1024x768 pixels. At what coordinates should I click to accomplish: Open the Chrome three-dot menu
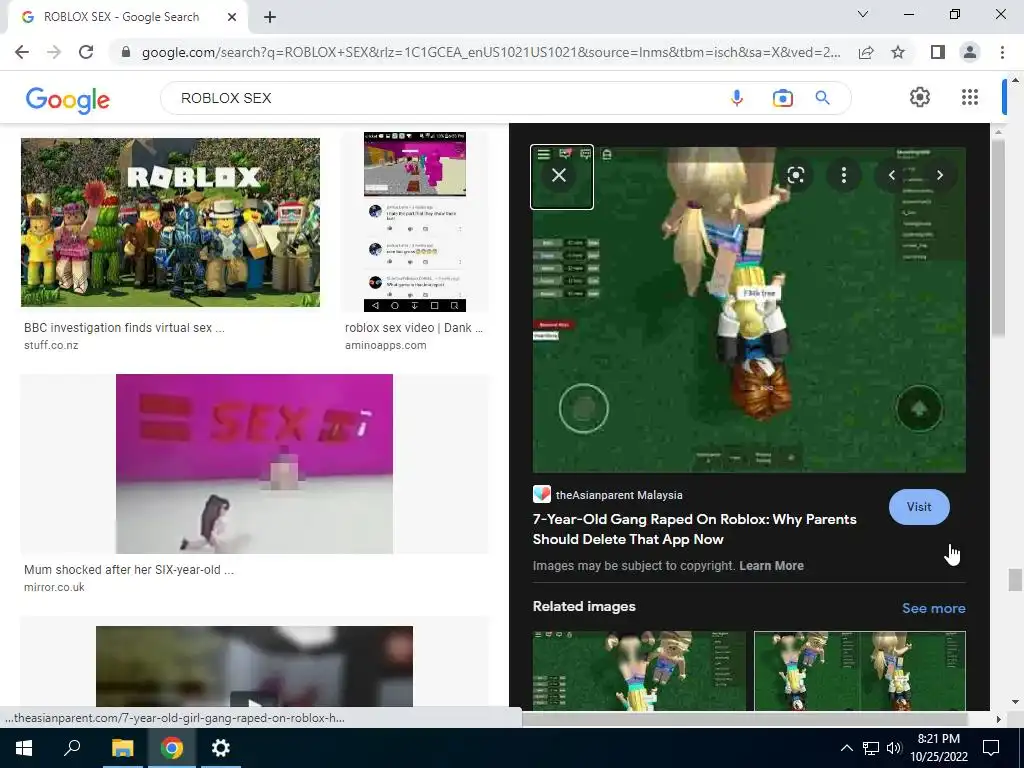click(1002, 52)
